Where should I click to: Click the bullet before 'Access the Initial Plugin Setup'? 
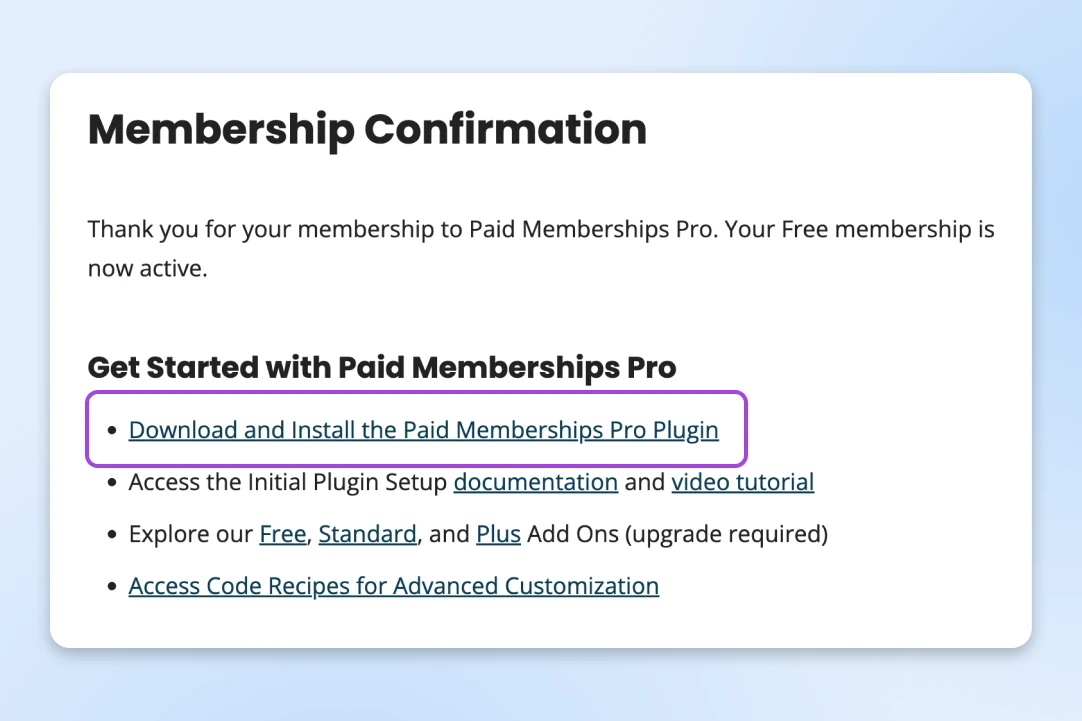pos(113,483)
